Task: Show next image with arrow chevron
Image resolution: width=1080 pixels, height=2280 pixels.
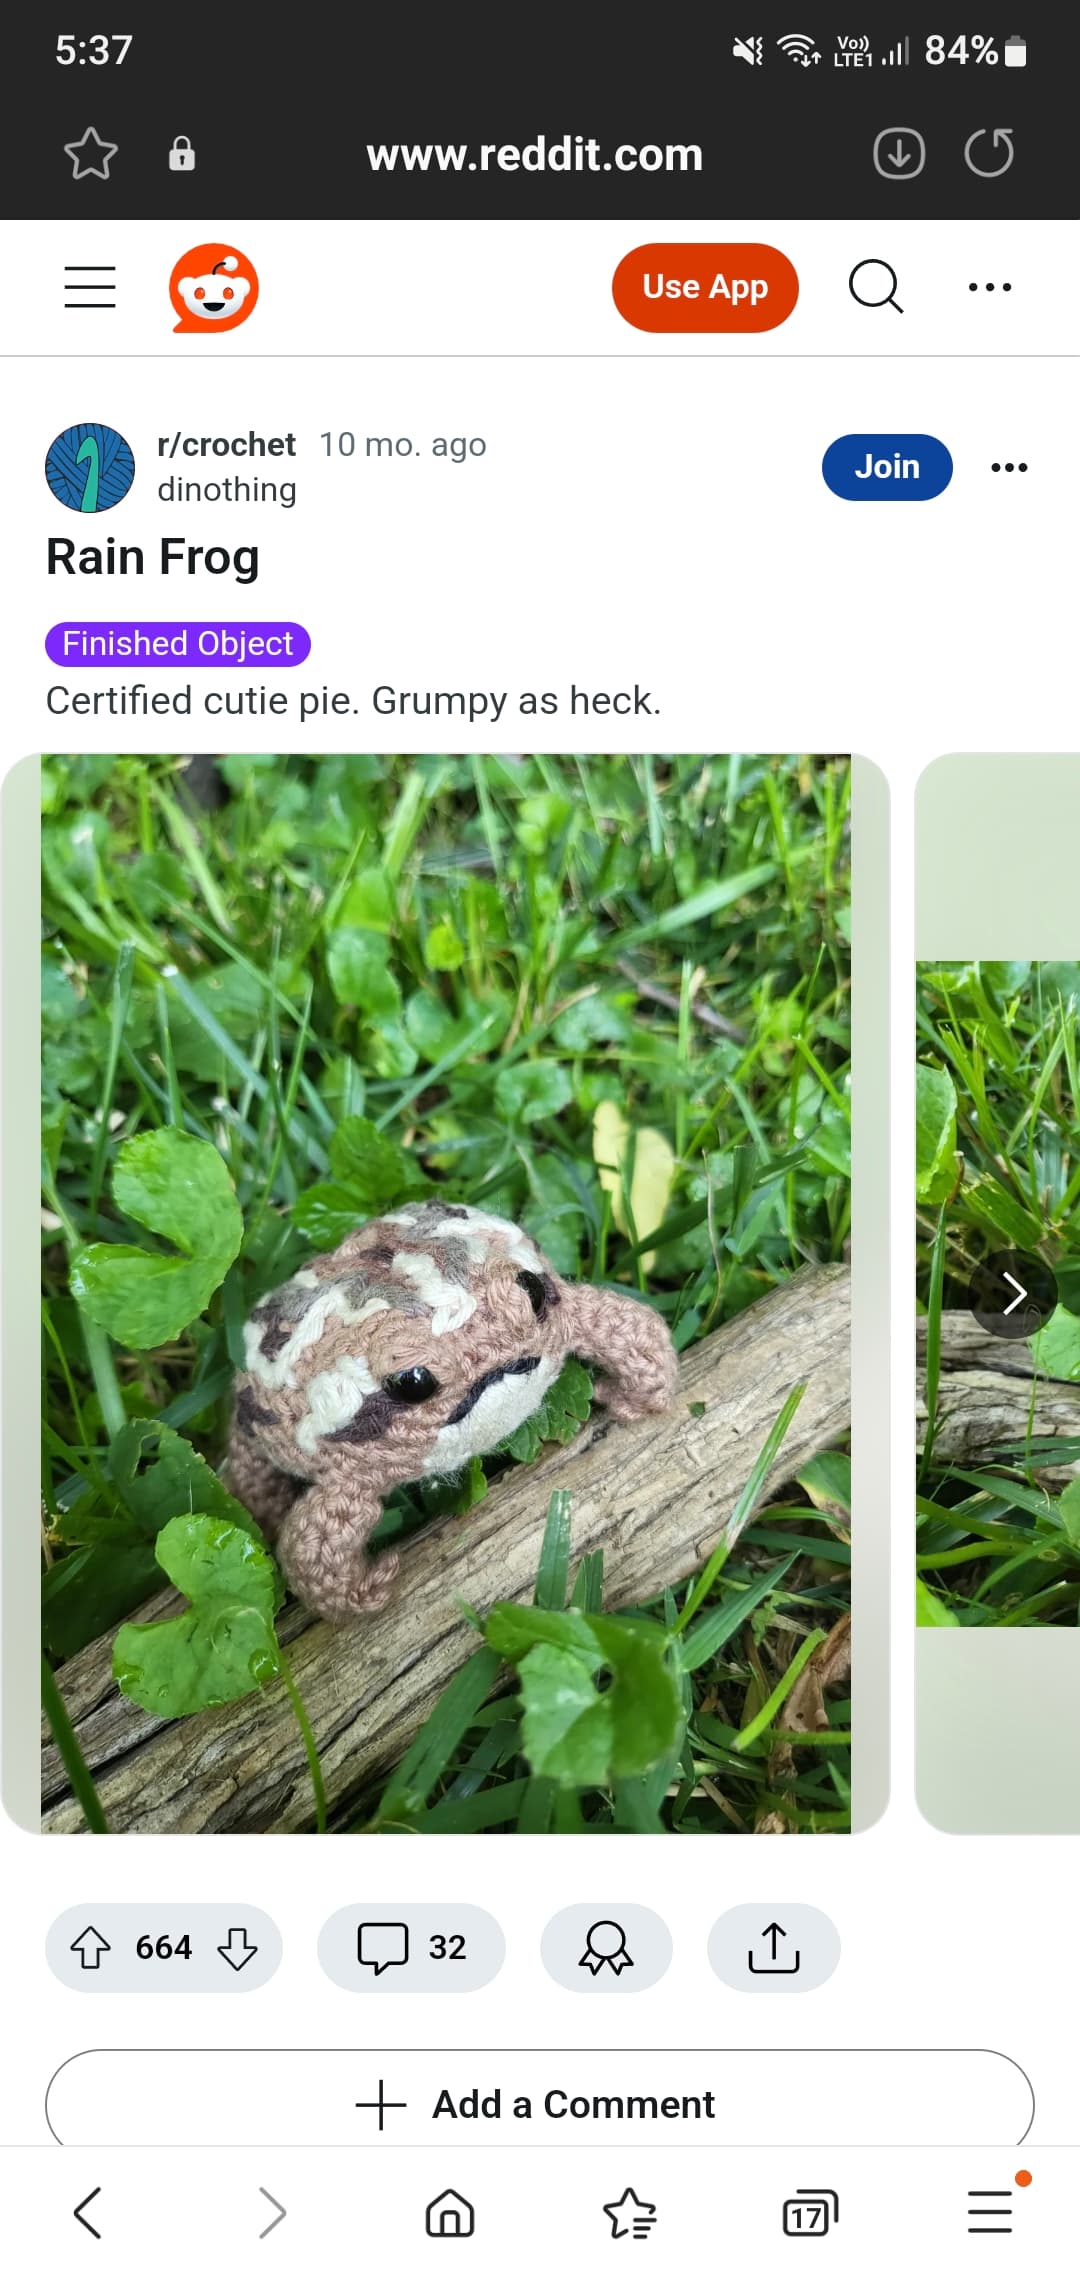Action: click(x=1014, y=1294)
